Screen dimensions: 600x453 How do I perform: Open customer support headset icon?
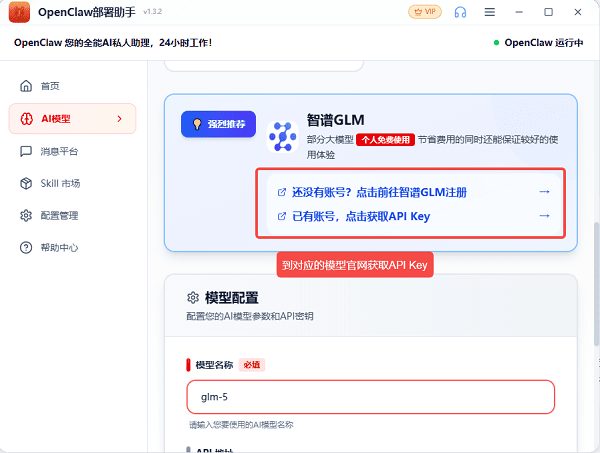(x=460, y=12)
